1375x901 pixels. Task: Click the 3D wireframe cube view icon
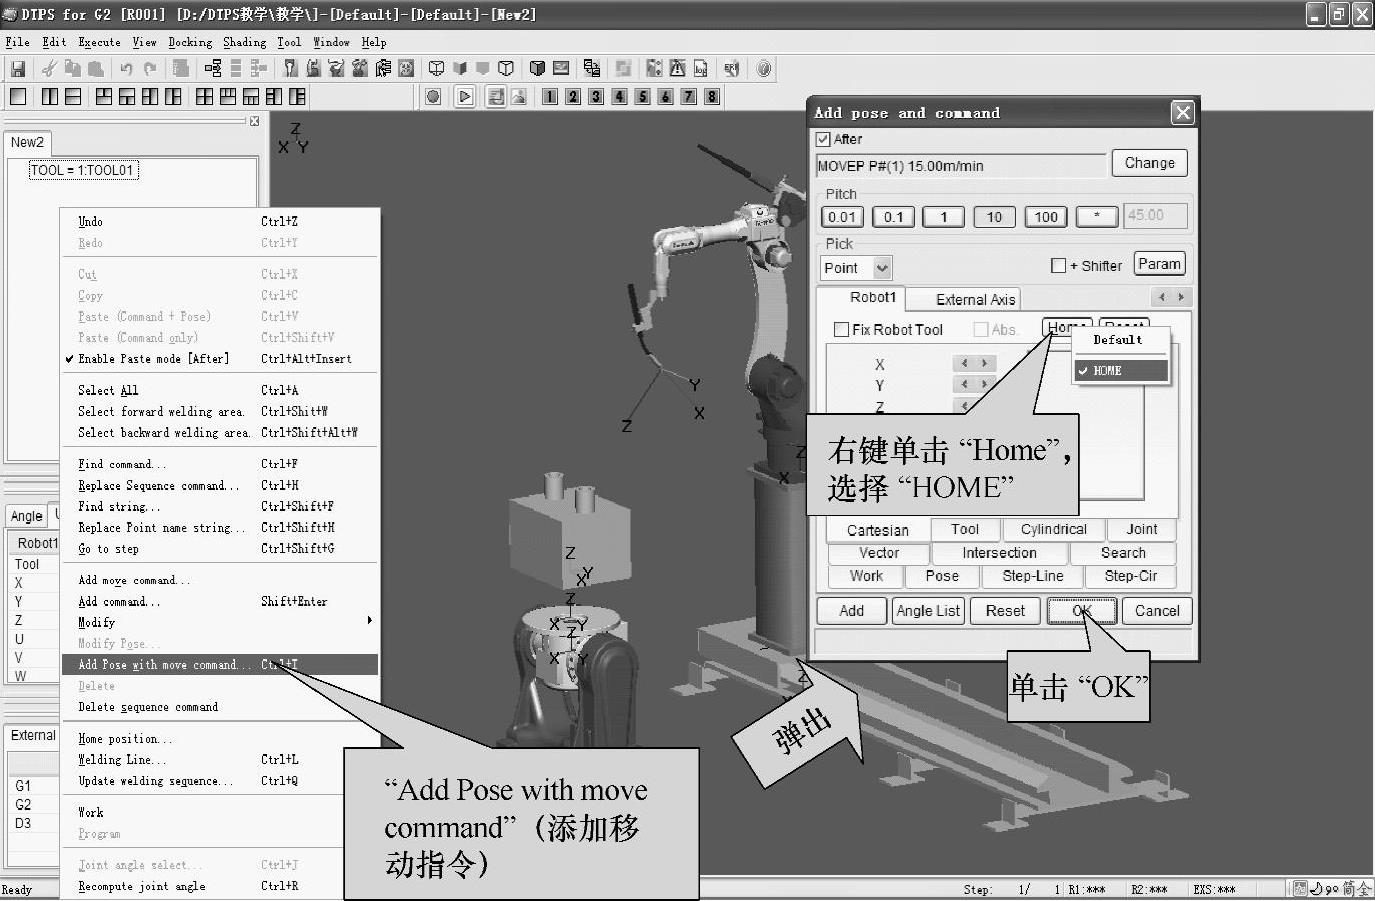436,69
